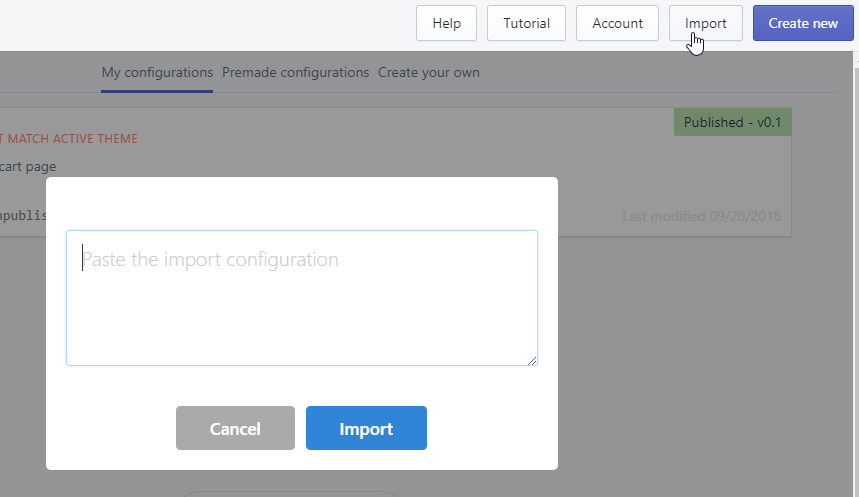Click the MATCH ACTIVE THEME warning text
The height and width of the screenshot is (497, 859).
click(x=72, y=139)
